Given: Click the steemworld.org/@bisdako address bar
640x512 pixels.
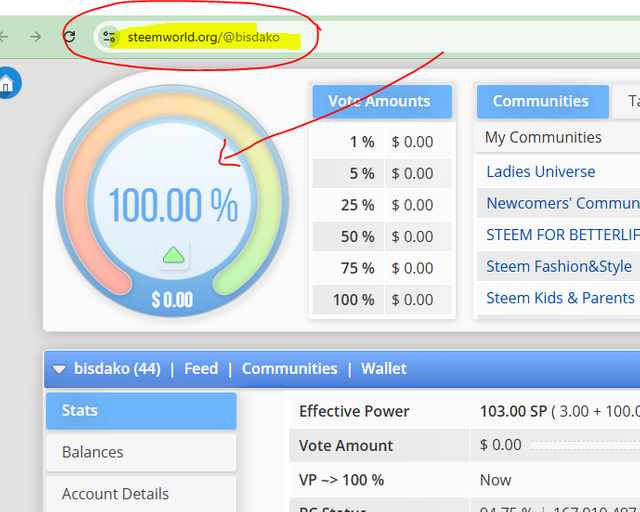Looking at the screenshot, I should [x=203, y=37].
